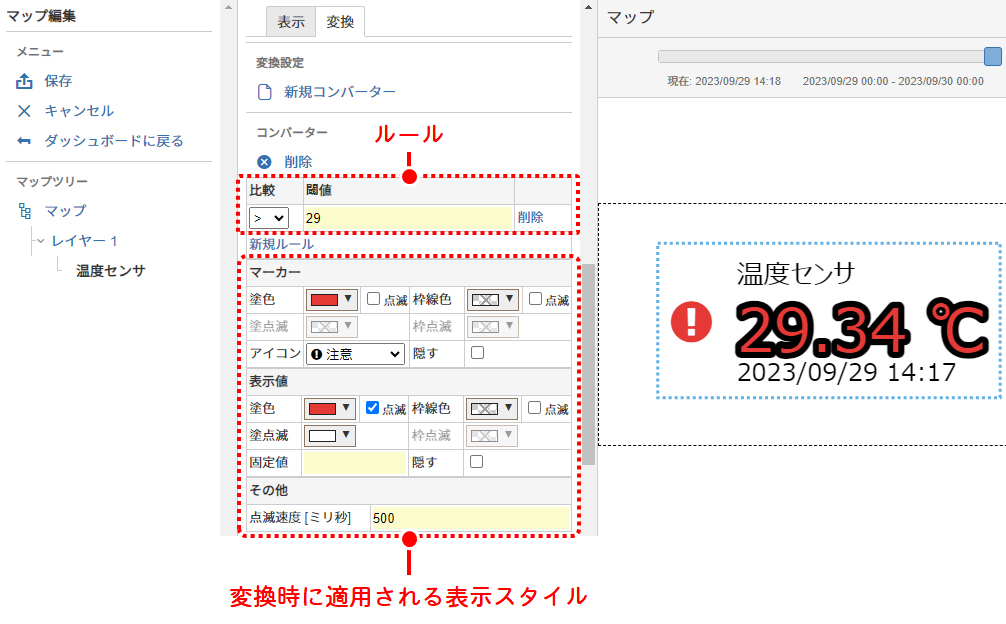Select レイヤー 1 in the map tree

coord(85,240)
